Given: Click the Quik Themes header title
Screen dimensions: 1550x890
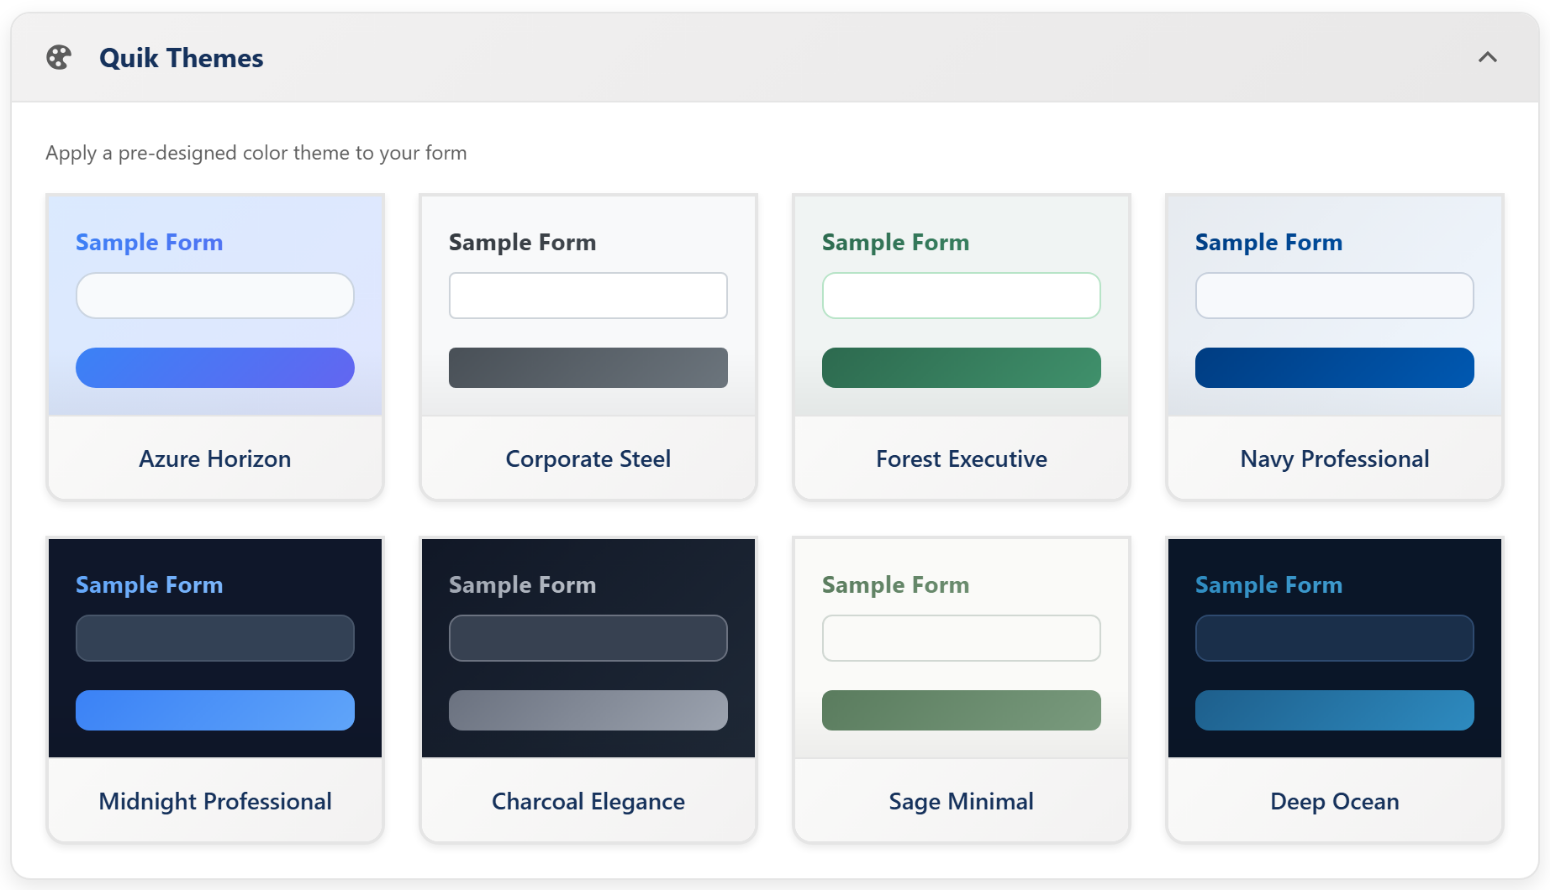Looking at the screenshot, I should [181, 58].
